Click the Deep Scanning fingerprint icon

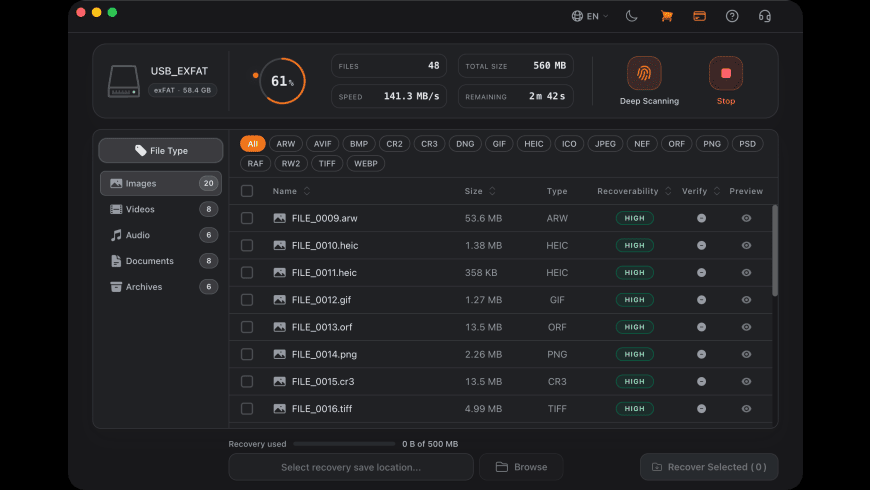pos(644,73)
